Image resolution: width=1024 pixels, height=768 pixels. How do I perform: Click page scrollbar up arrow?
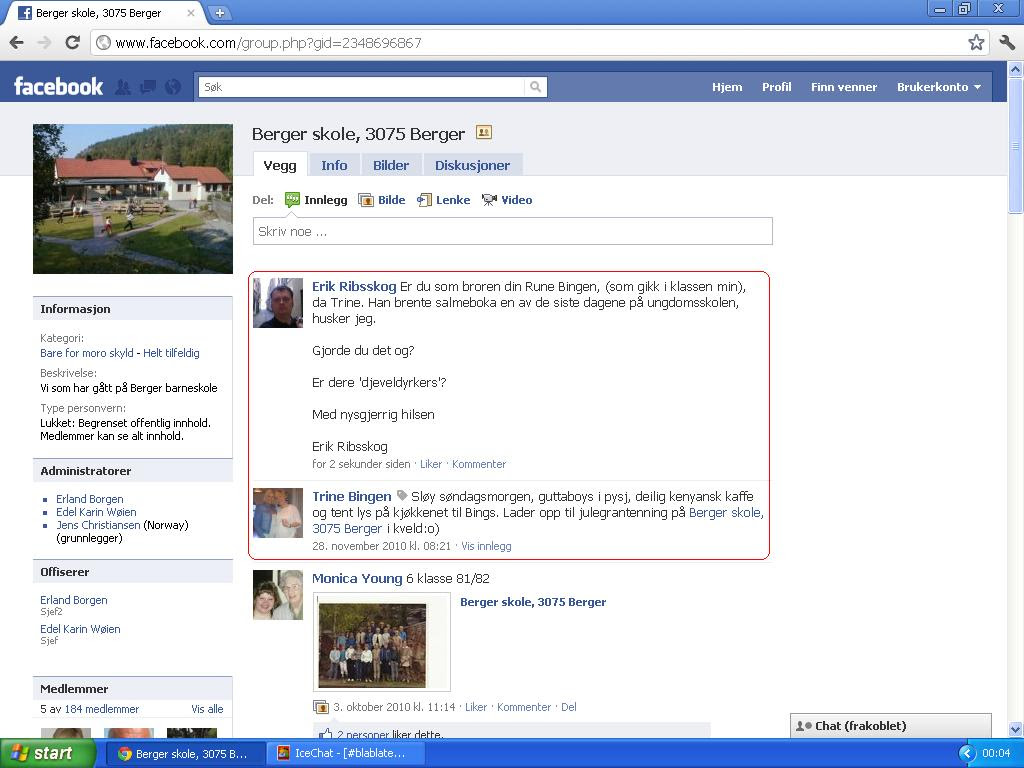(1016, 69)
